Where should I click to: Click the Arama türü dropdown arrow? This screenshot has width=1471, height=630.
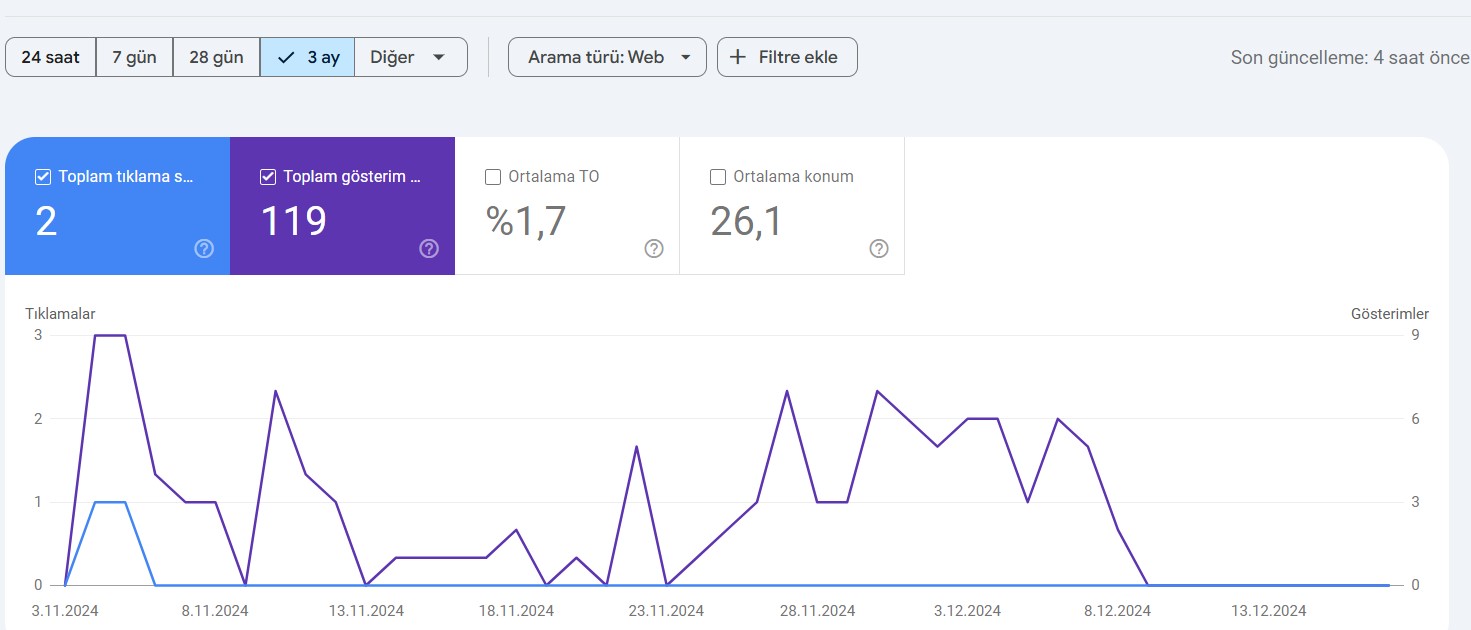[686, 57]
